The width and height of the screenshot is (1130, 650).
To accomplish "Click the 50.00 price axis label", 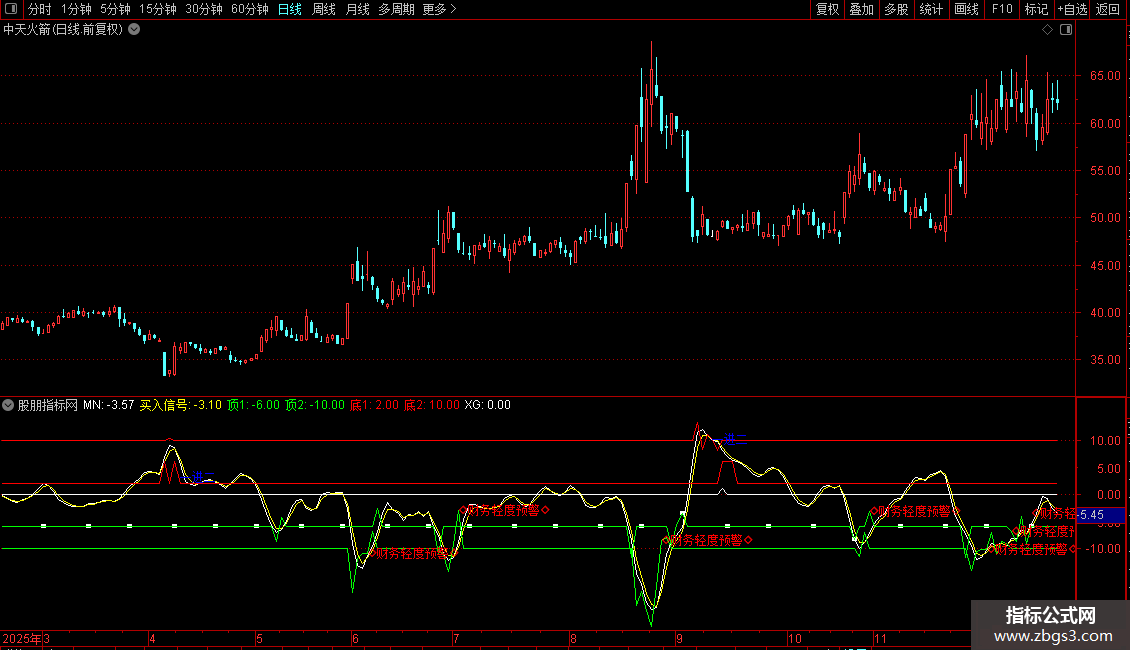I will tap(1105, 218).
